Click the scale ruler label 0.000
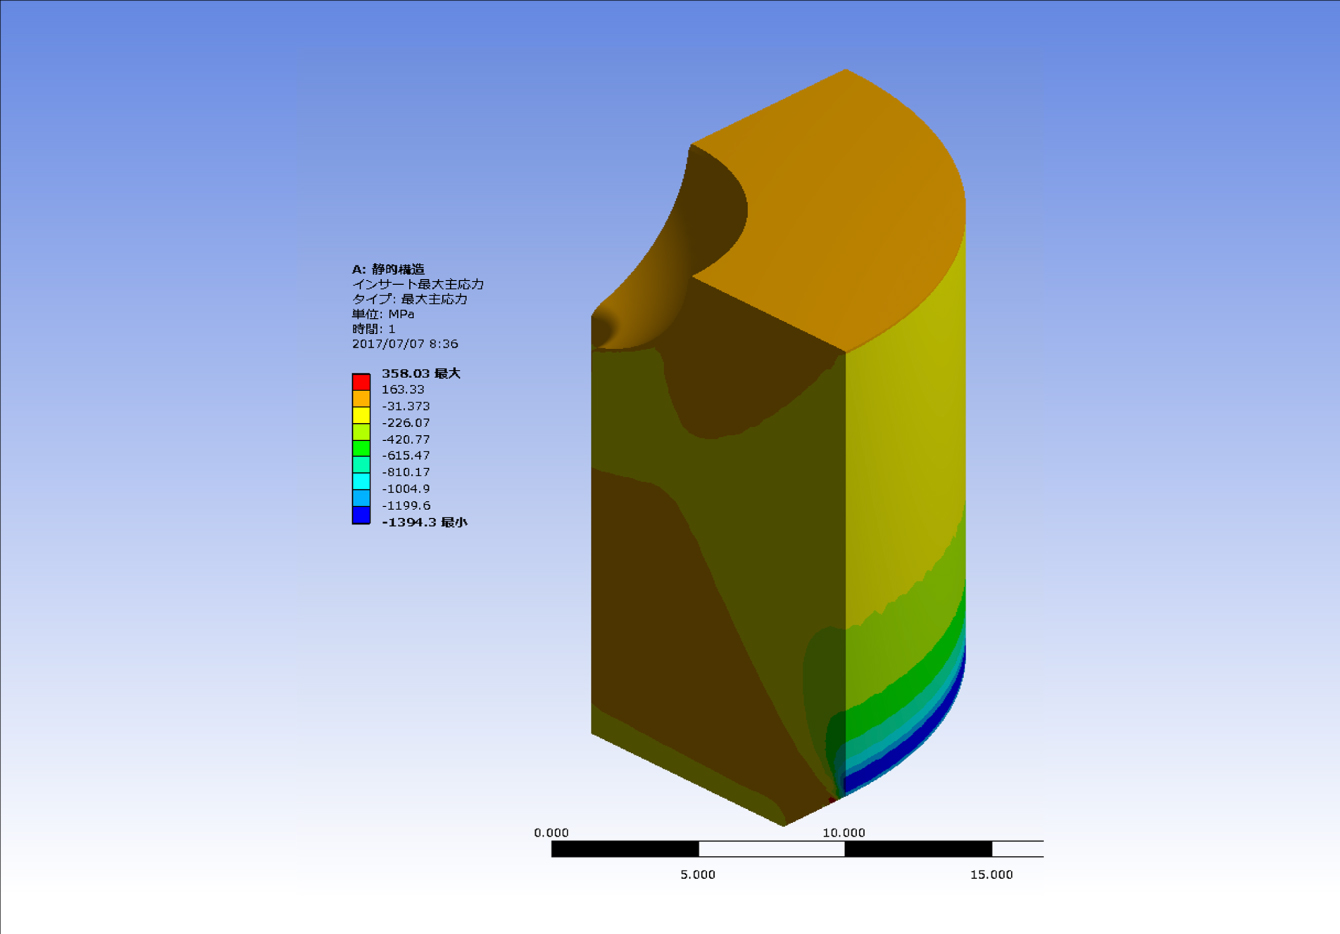Viewport: 1340px width, 934px height. [551, 832]
